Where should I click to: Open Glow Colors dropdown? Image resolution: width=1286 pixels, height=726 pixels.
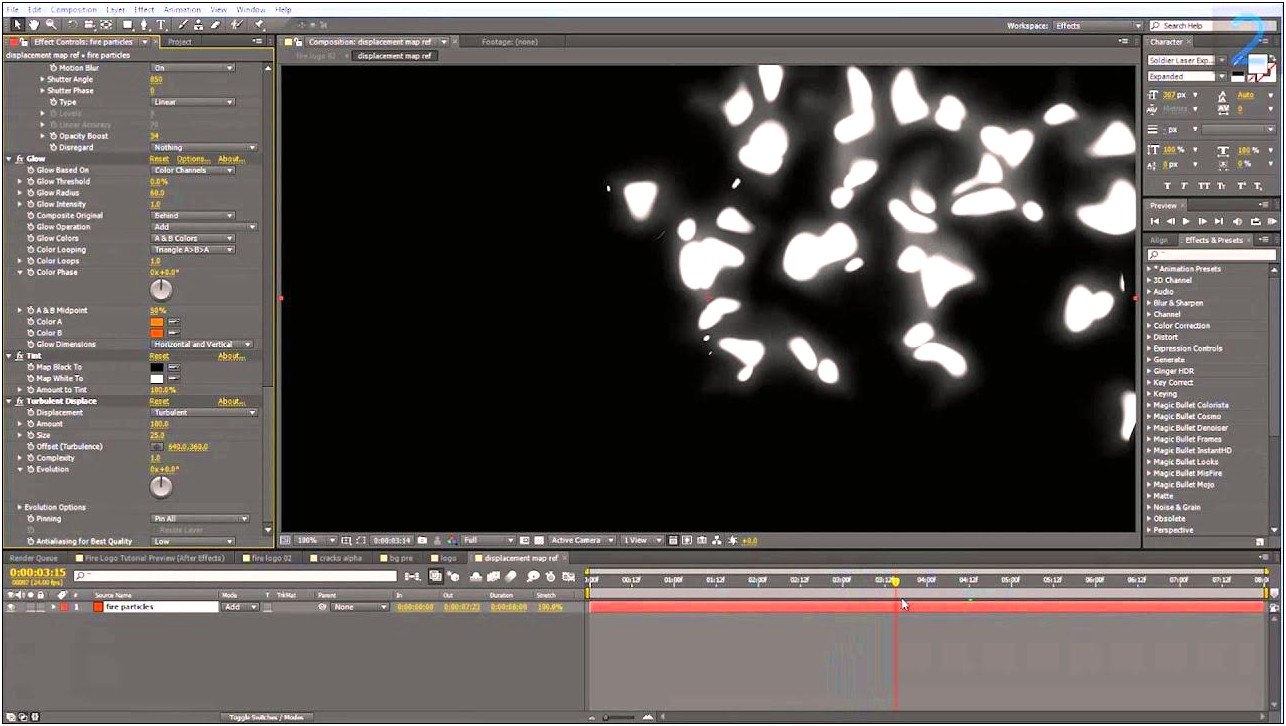click(193, 238)
